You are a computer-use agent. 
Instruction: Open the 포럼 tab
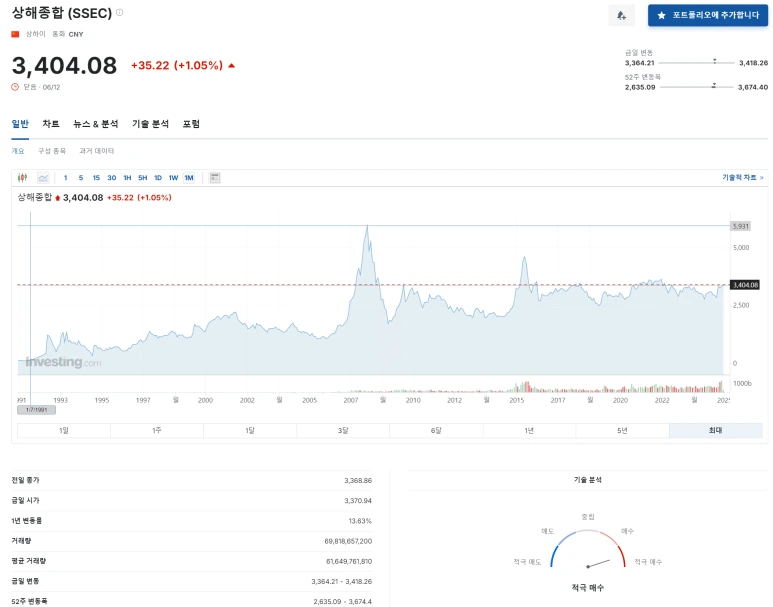pos(191,124)
